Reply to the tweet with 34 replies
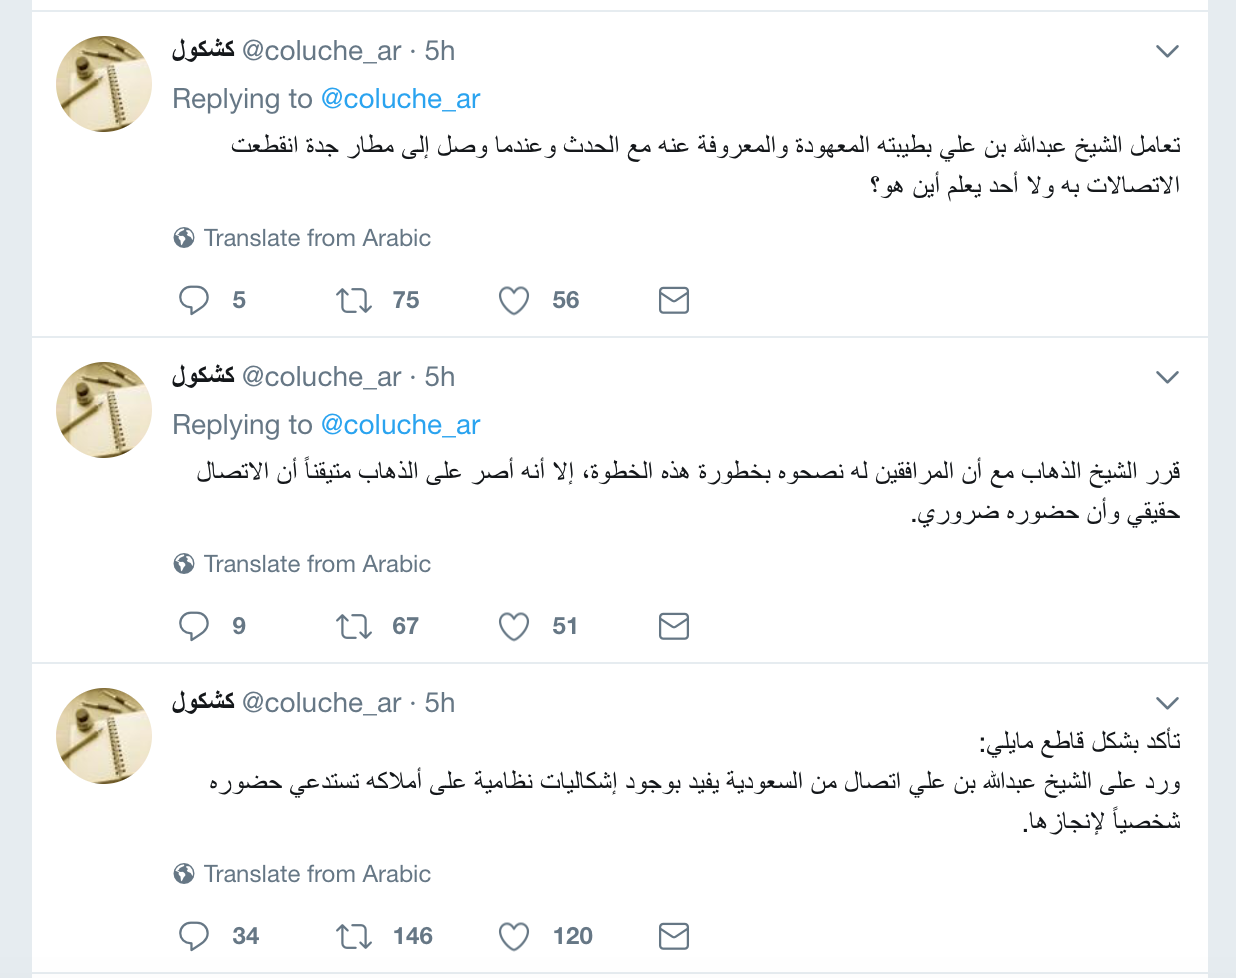Viewport: 1236px width, 978px height. pyautogui.click(x=194, y=936)
